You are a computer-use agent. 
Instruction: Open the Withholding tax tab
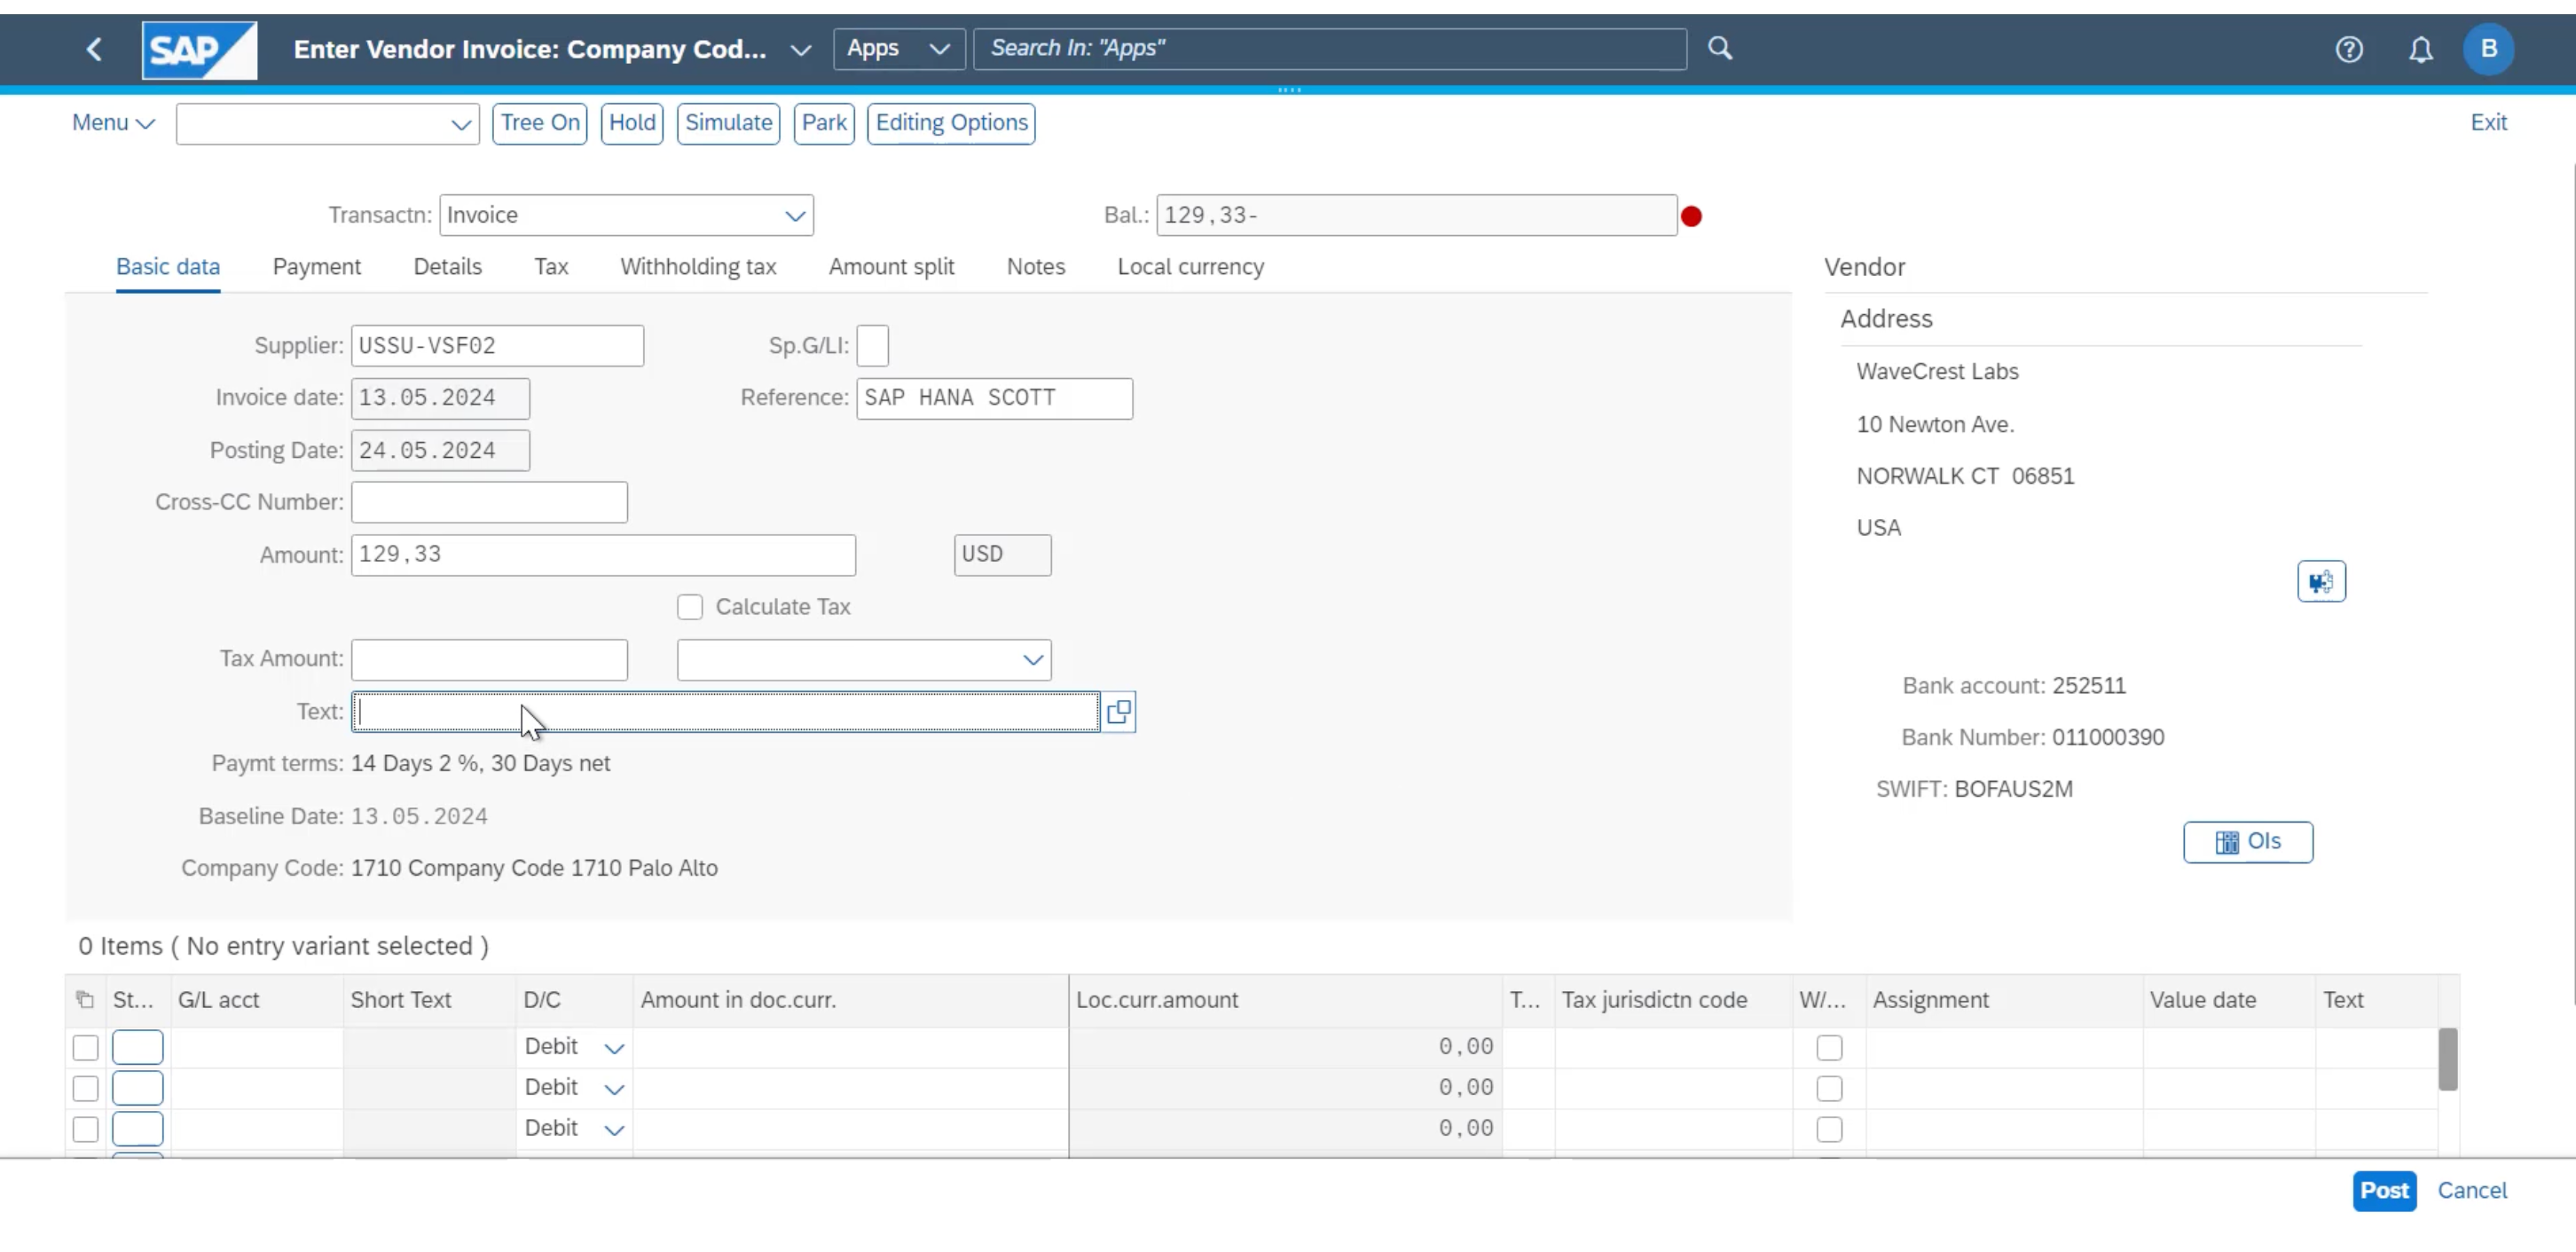[x=697, y=267]
